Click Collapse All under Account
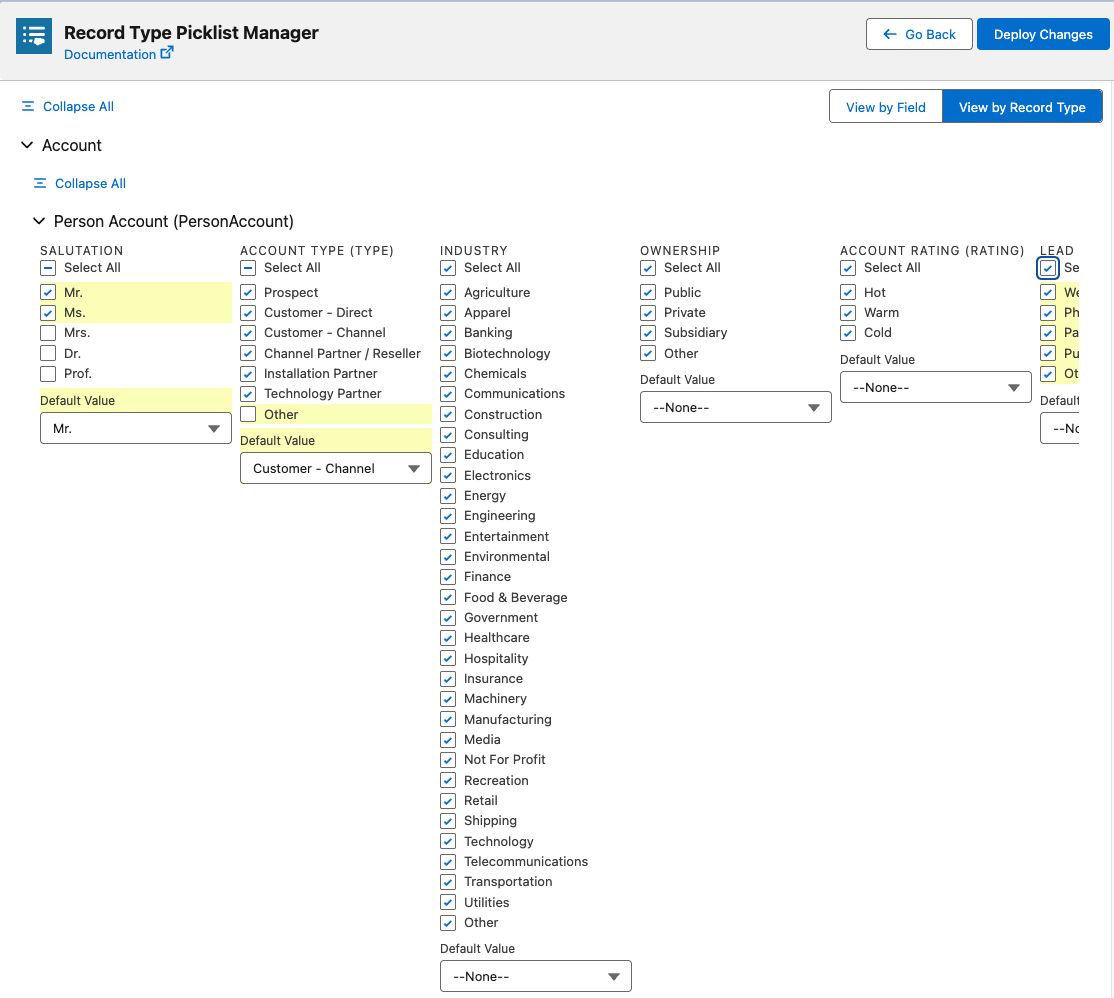 80,183
